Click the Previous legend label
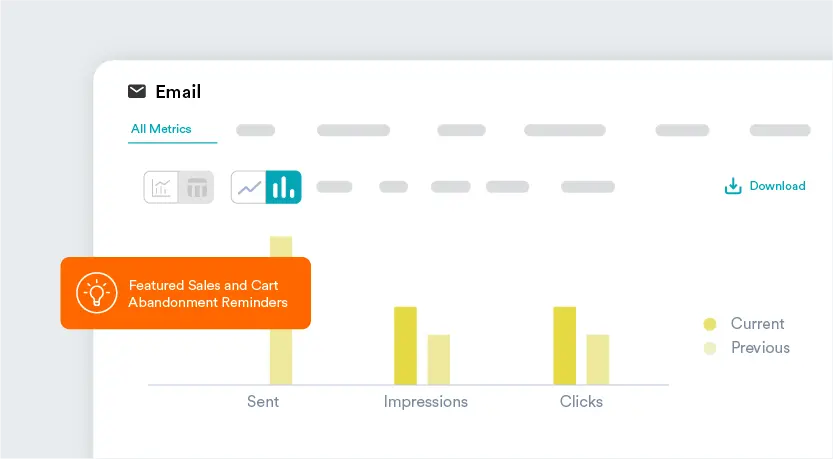This screenshot has height=459, width=833. pyautogui.click(x=760, y=348)
